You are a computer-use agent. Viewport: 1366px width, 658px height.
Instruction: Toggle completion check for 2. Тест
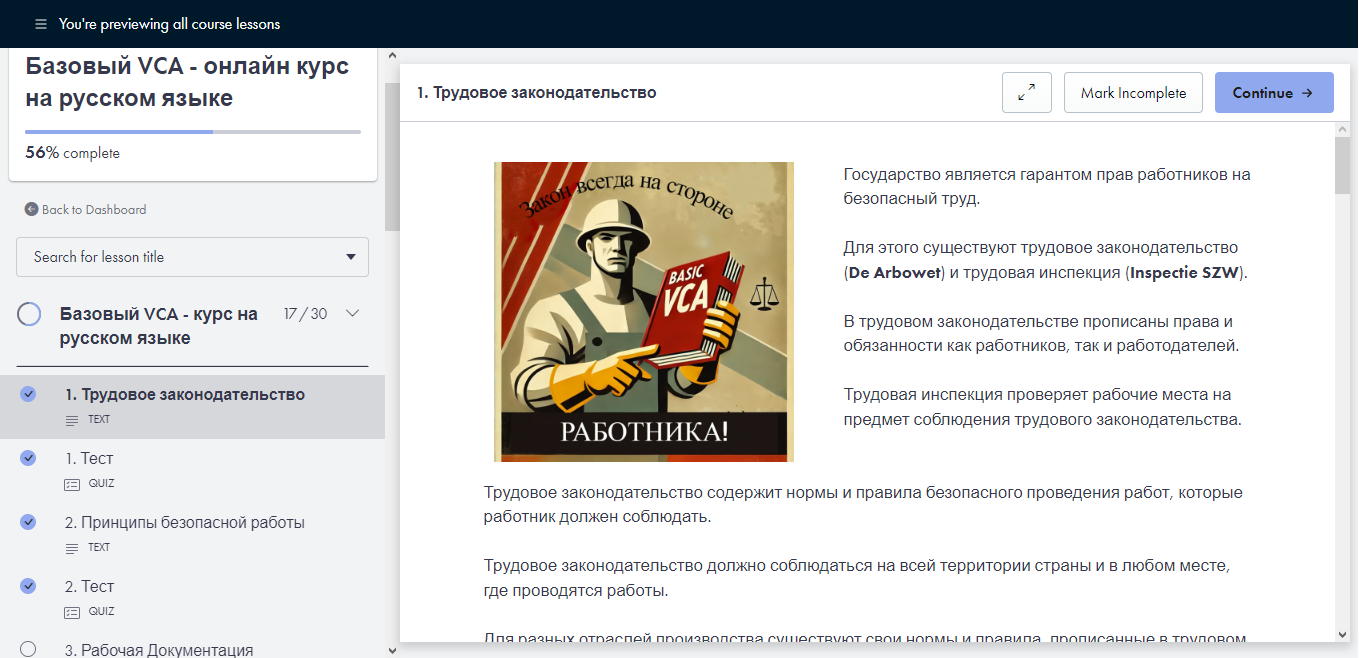[28, 586]
